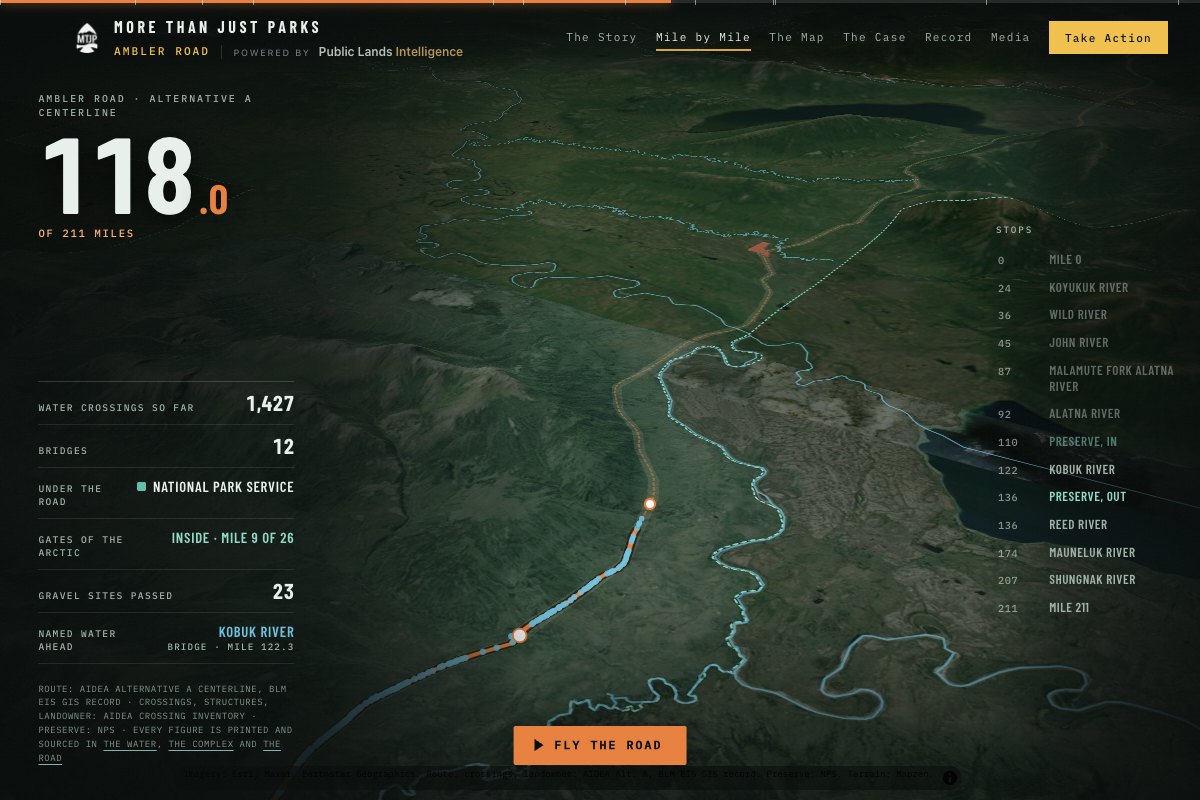Click the Bridges count of 12
The width and height of the screenshot is (1200, 800).
click(x=284, y=447)
